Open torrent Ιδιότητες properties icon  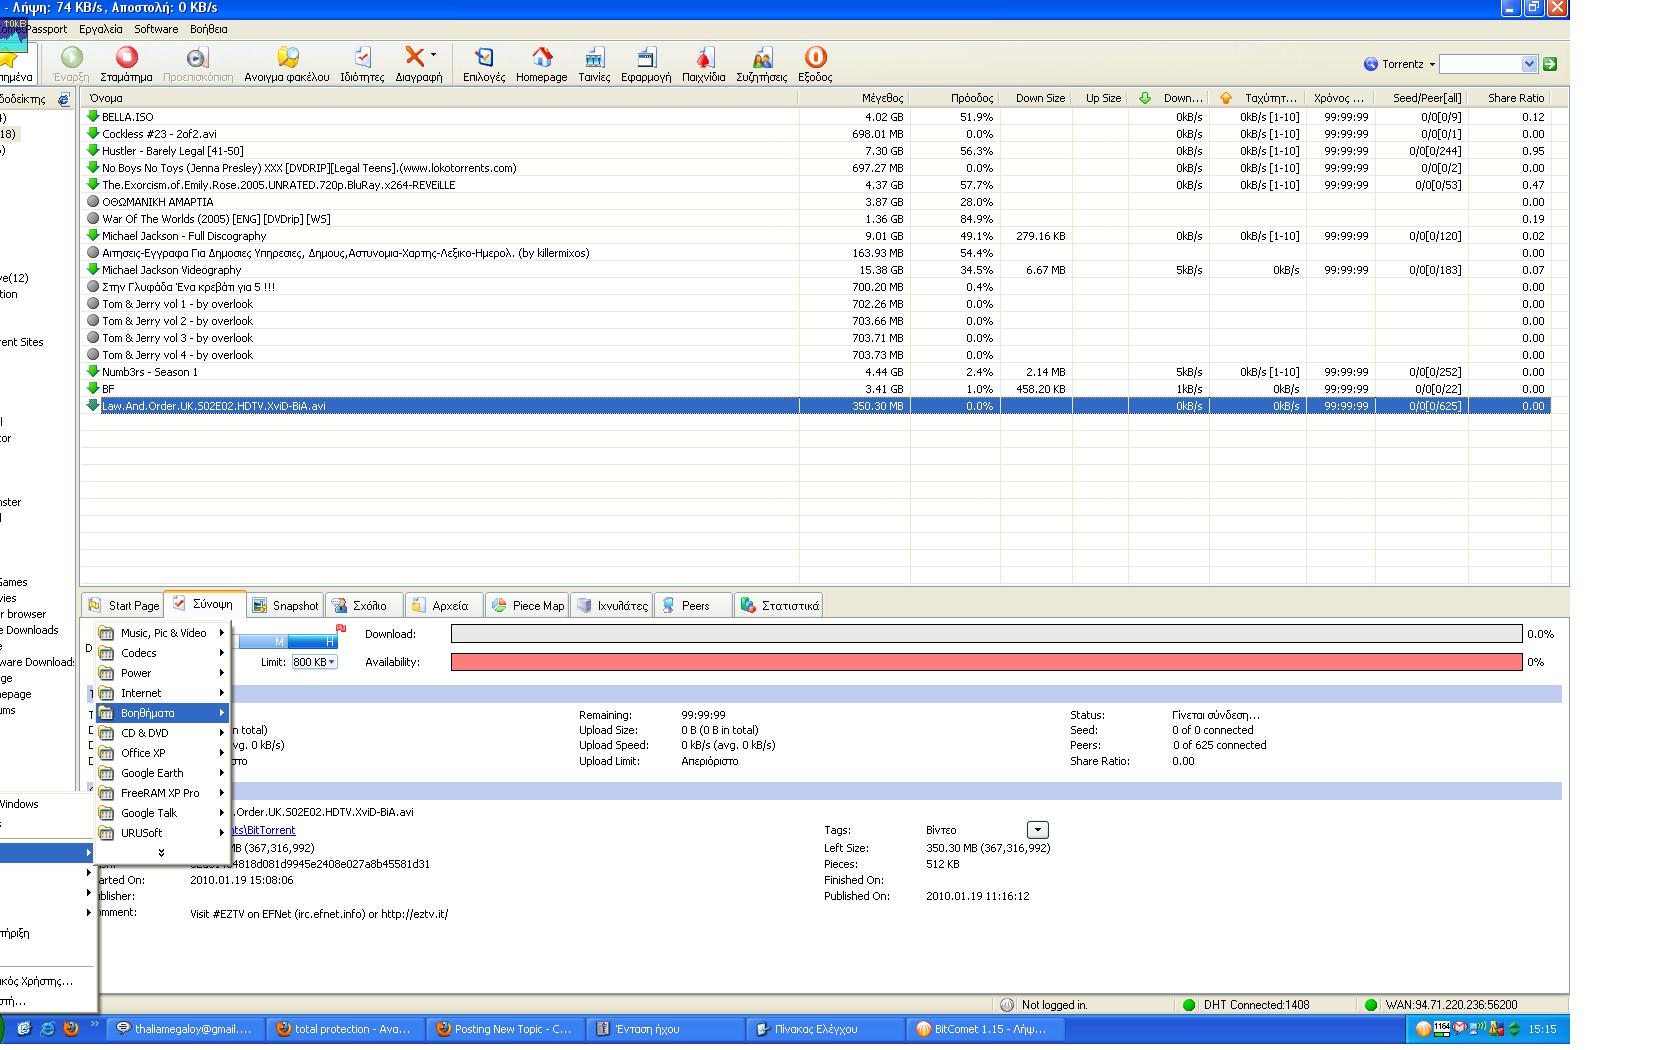[x=362, y=57]
